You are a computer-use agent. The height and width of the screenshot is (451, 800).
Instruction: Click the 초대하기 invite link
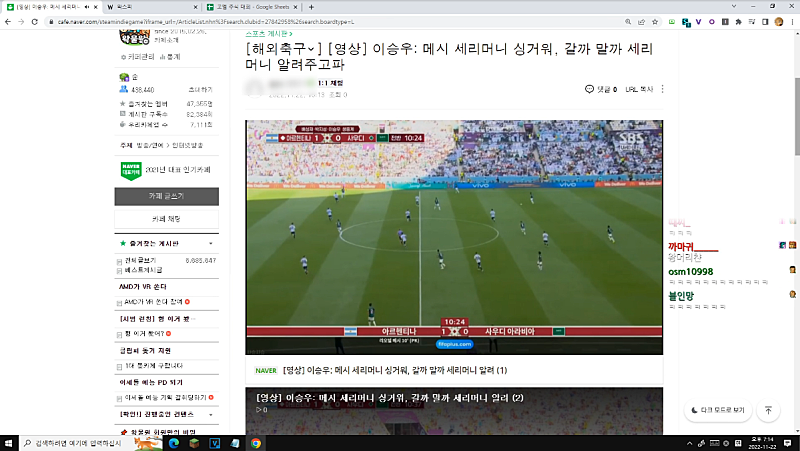coord(200,90)
